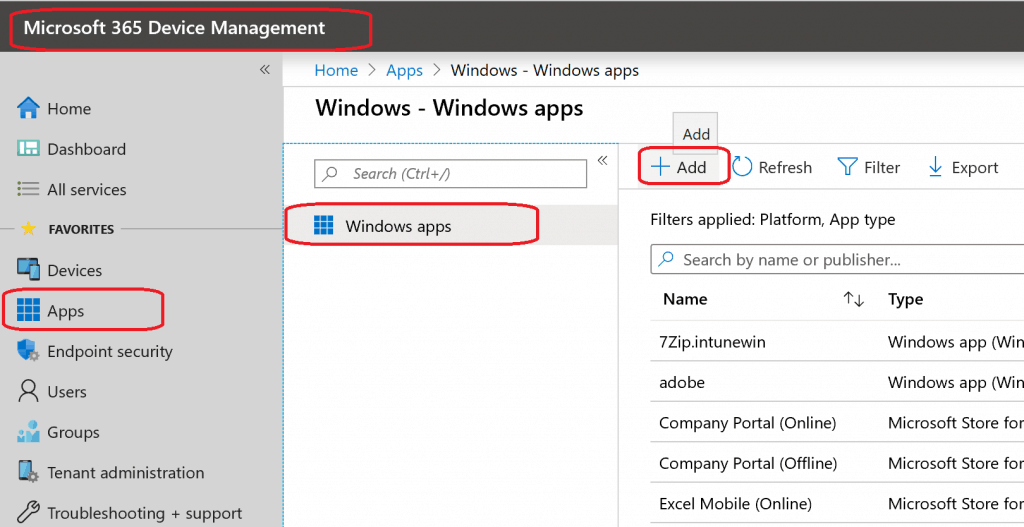Viewport: 1024px width, 527px height.
Task: Click the Apps grid icon in sidebar
Action: point(28,310)
